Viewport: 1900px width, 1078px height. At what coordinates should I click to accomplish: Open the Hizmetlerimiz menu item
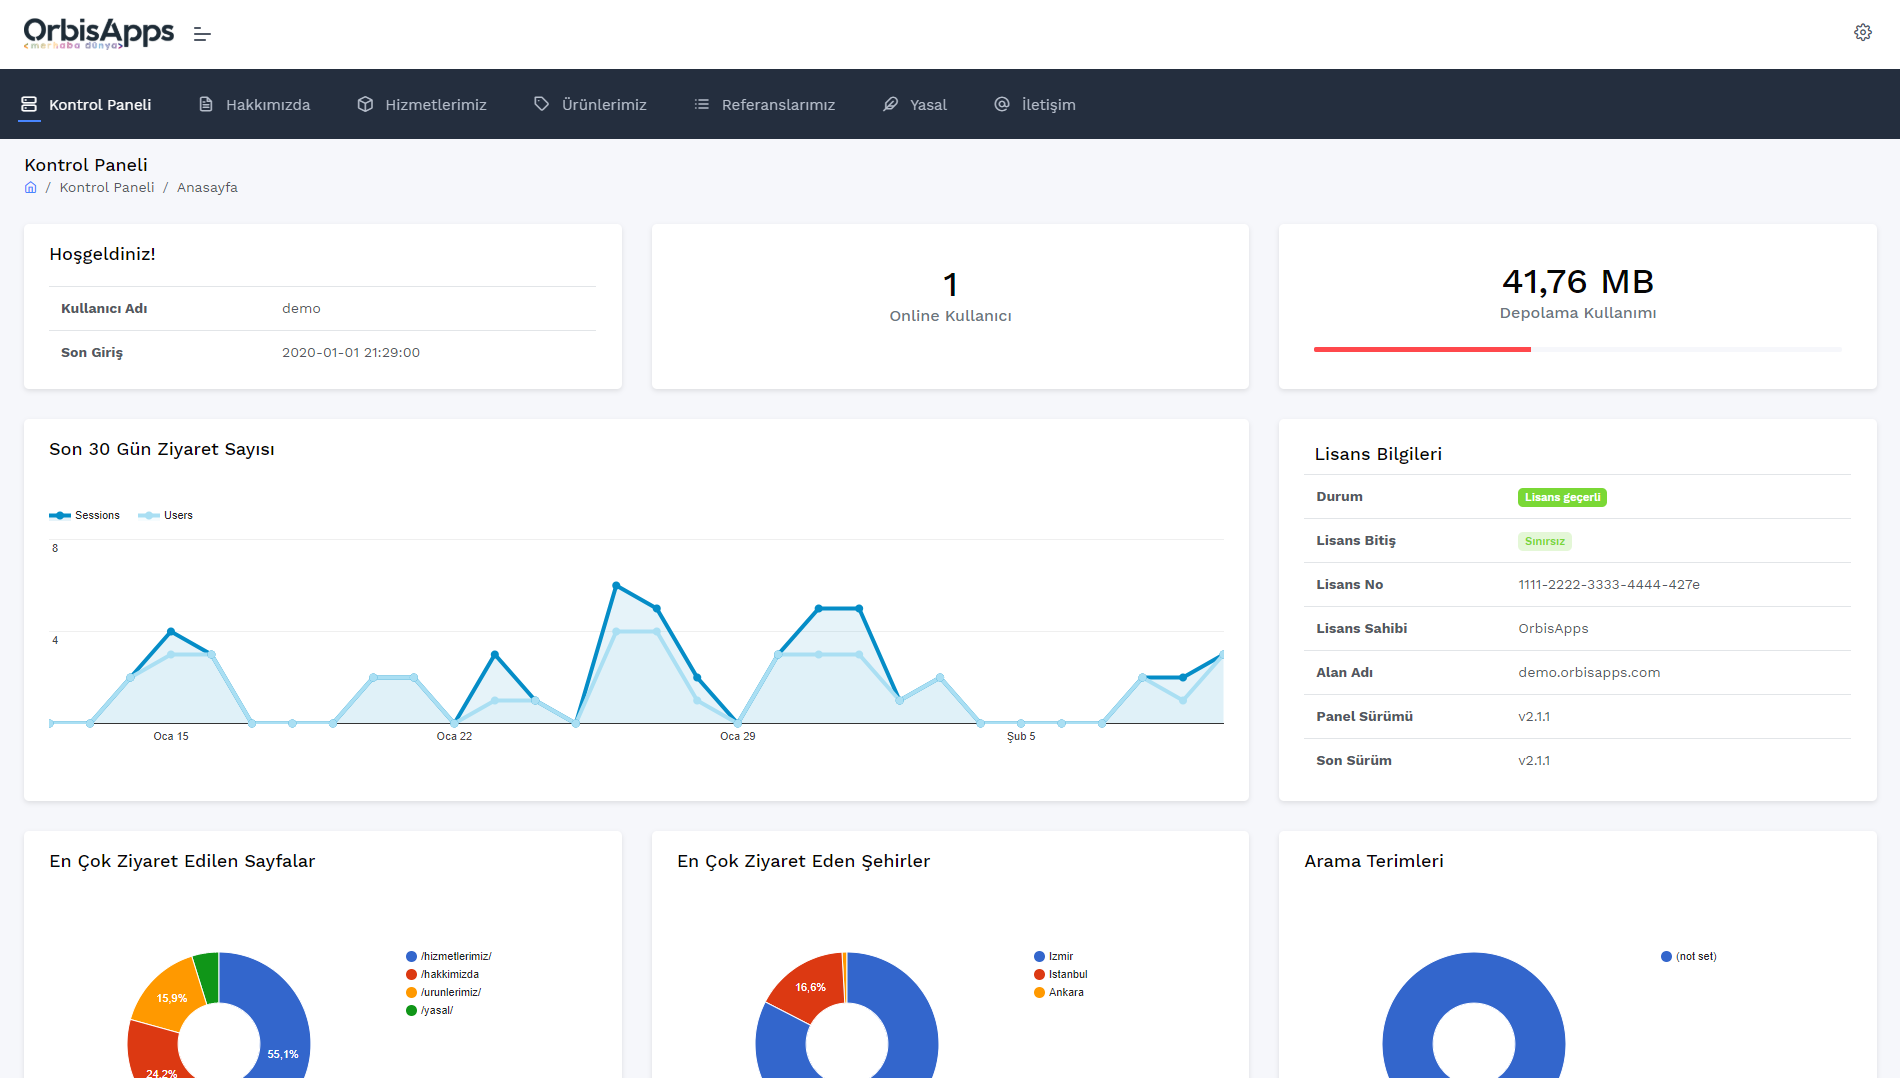pyautogui.click(x=422, y=104)
